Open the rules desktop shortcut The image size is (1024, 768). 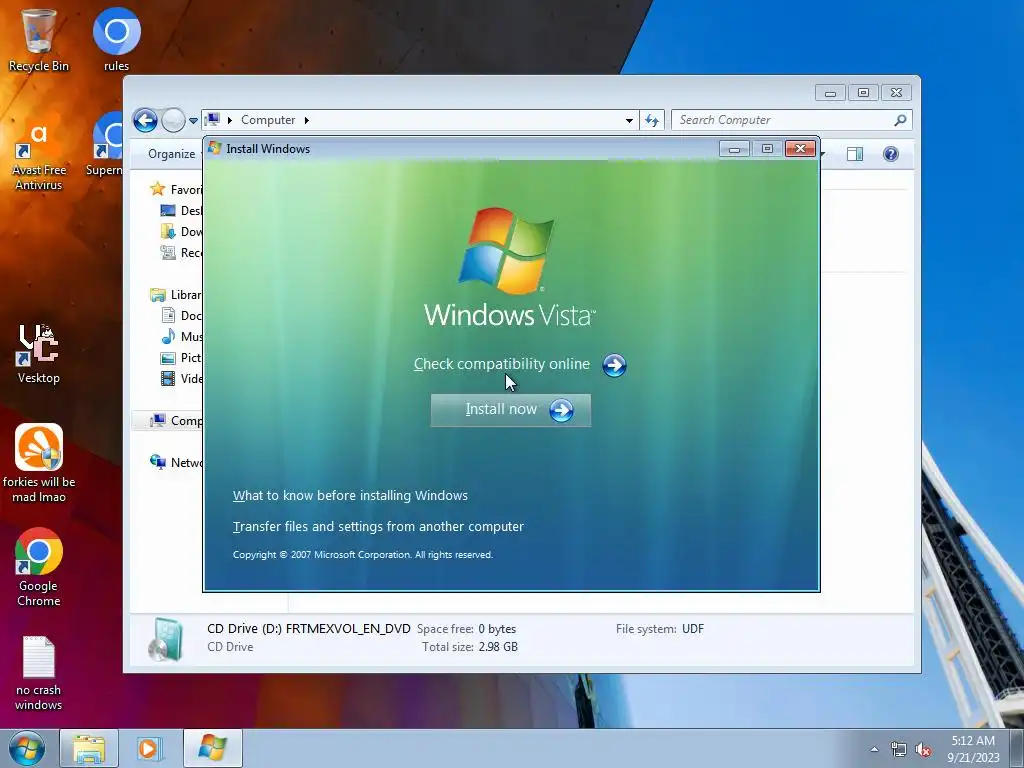pos(116,39)
